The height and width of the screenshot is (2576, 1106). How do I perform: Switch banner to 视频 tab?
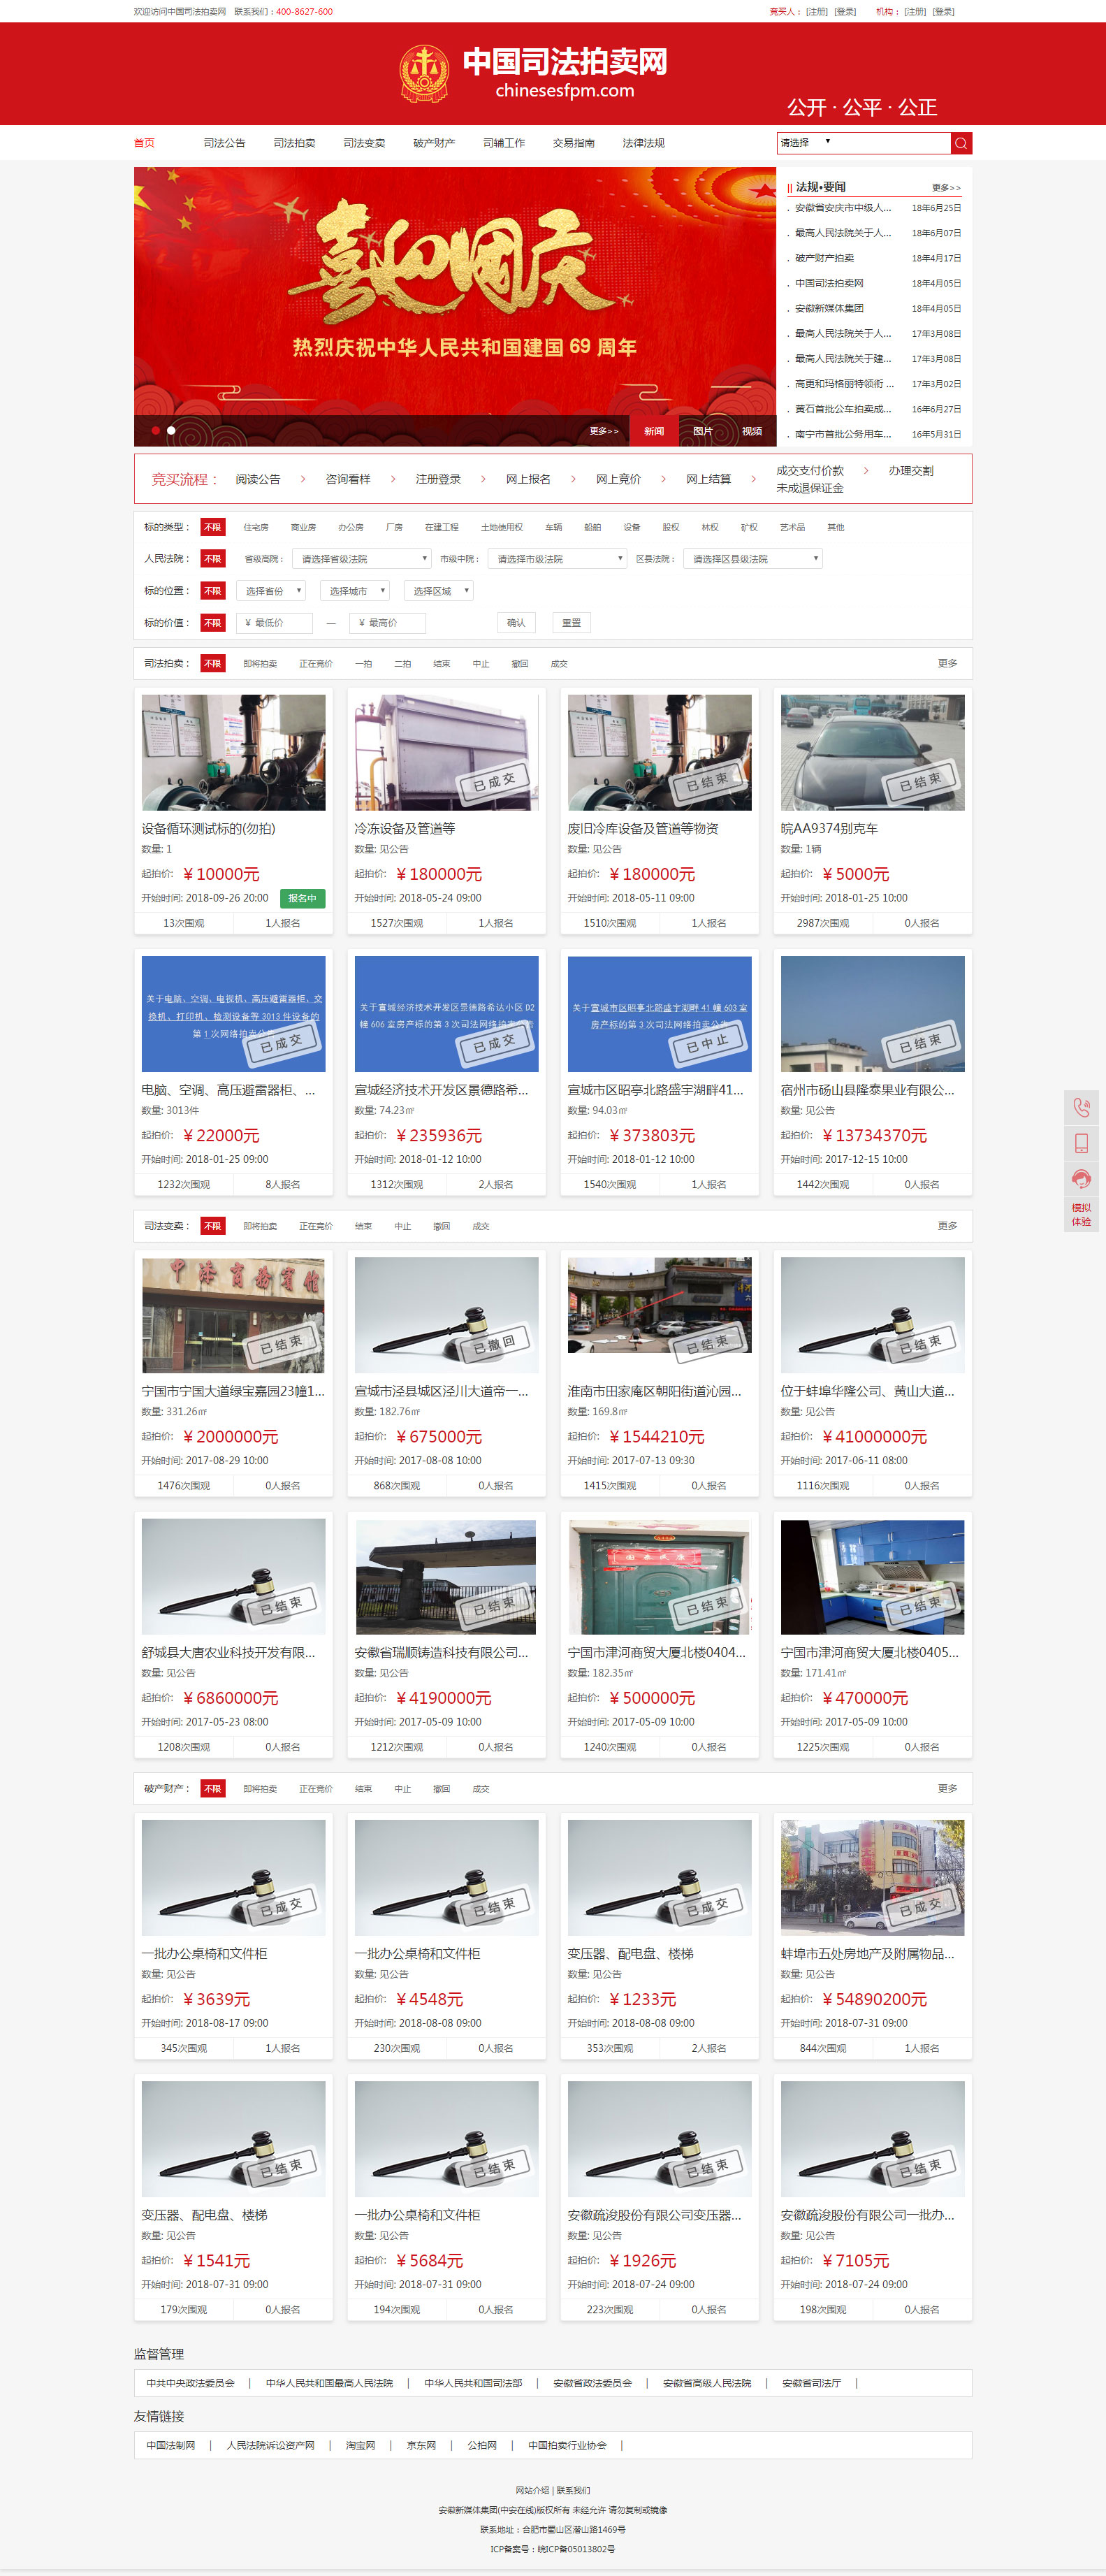pyautogui.click(x=752, y=431)
